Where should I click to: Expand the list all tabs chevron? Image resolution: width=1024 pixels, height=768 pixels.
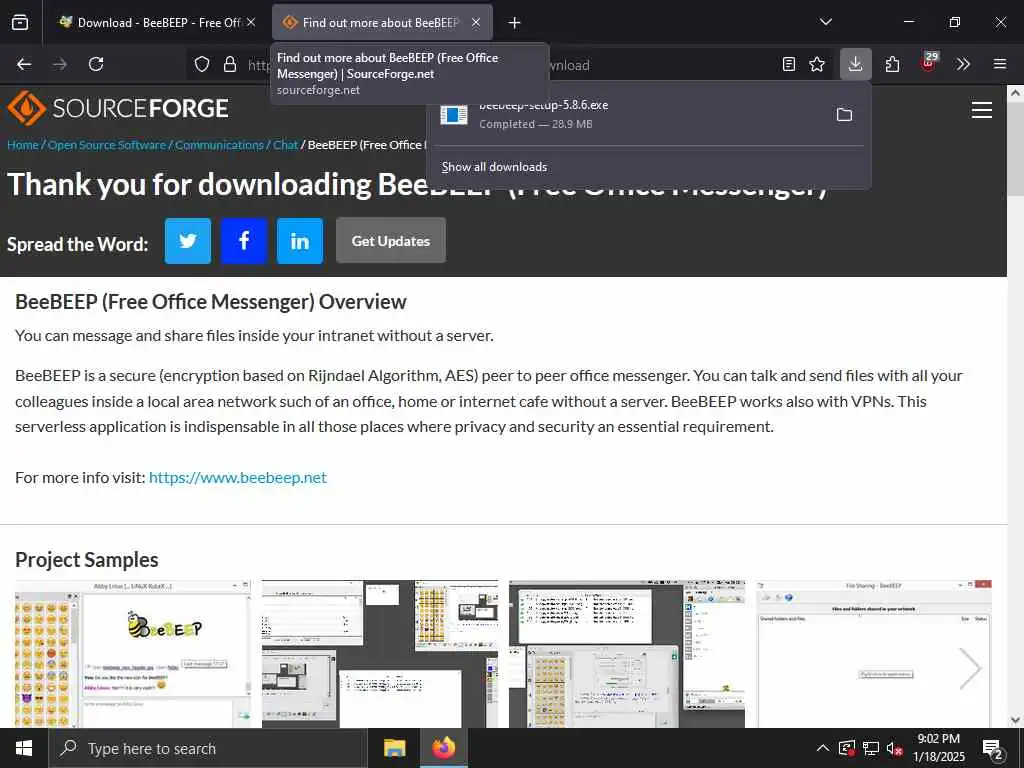coord(825,22)
